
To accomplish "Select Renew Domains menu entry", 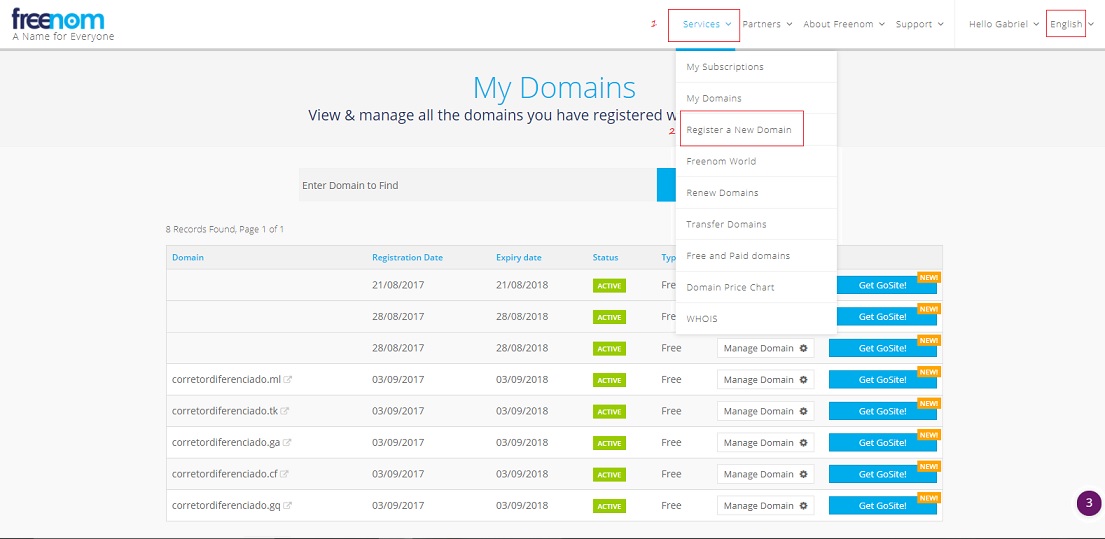I will click(x=756, y=193).
